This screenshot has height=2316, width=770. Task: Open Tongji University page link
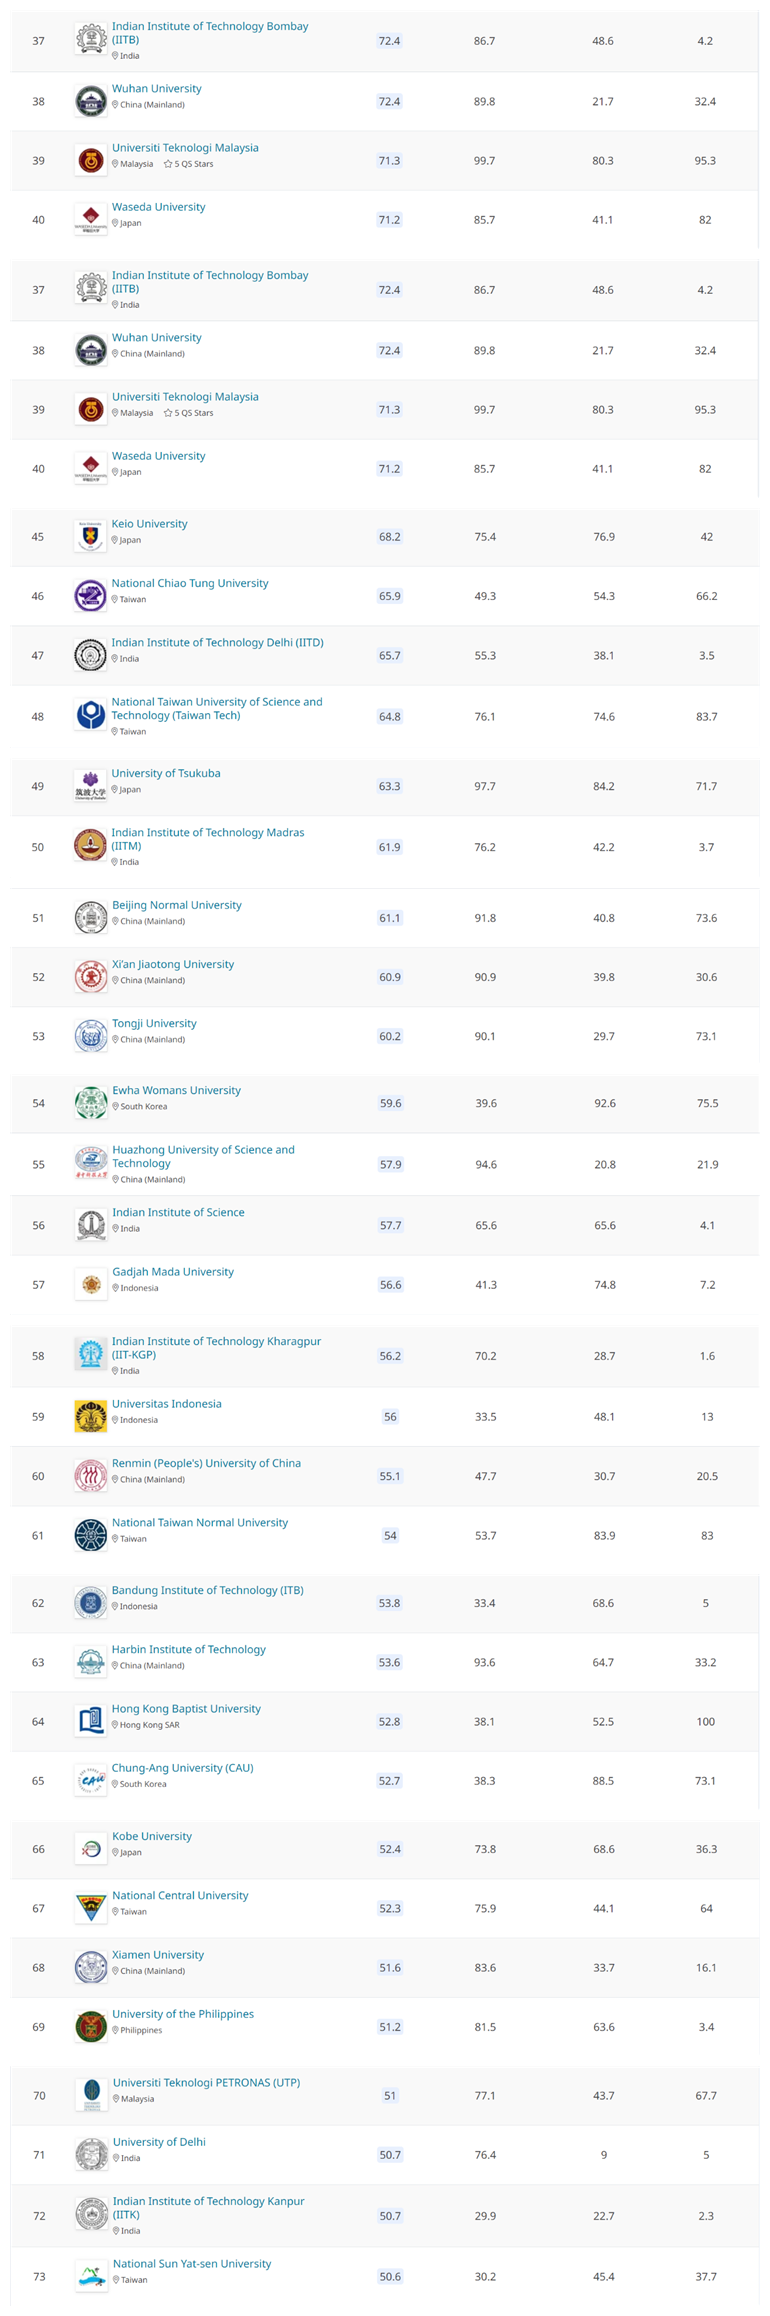tap(154, 1023)
